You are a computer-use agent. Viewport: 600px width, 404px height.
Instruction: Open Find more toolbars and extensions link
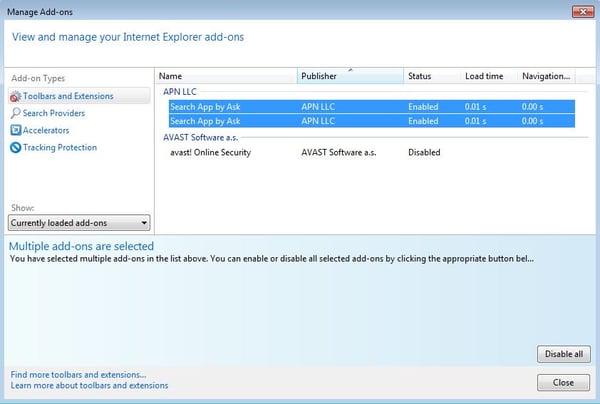click(78, 375)
